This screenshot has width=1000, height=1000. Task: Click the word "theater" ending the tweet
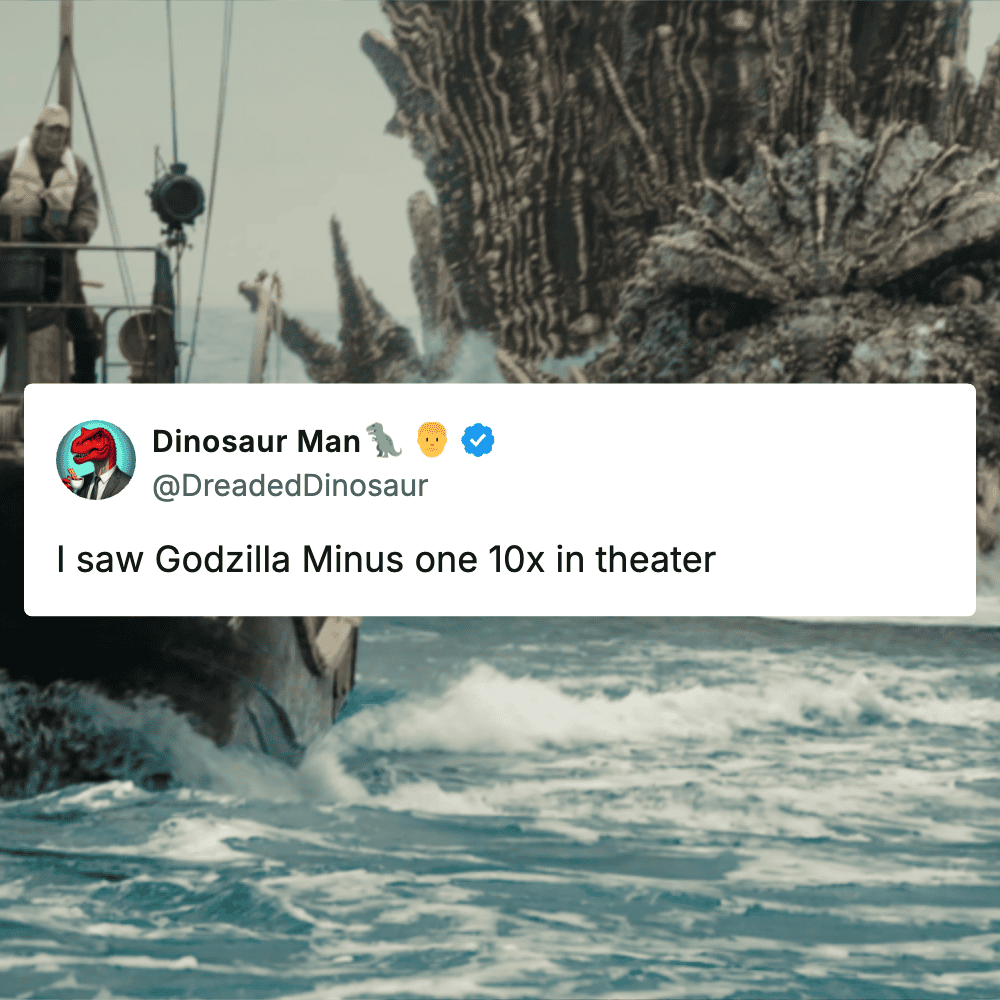(x=656, y=559)
